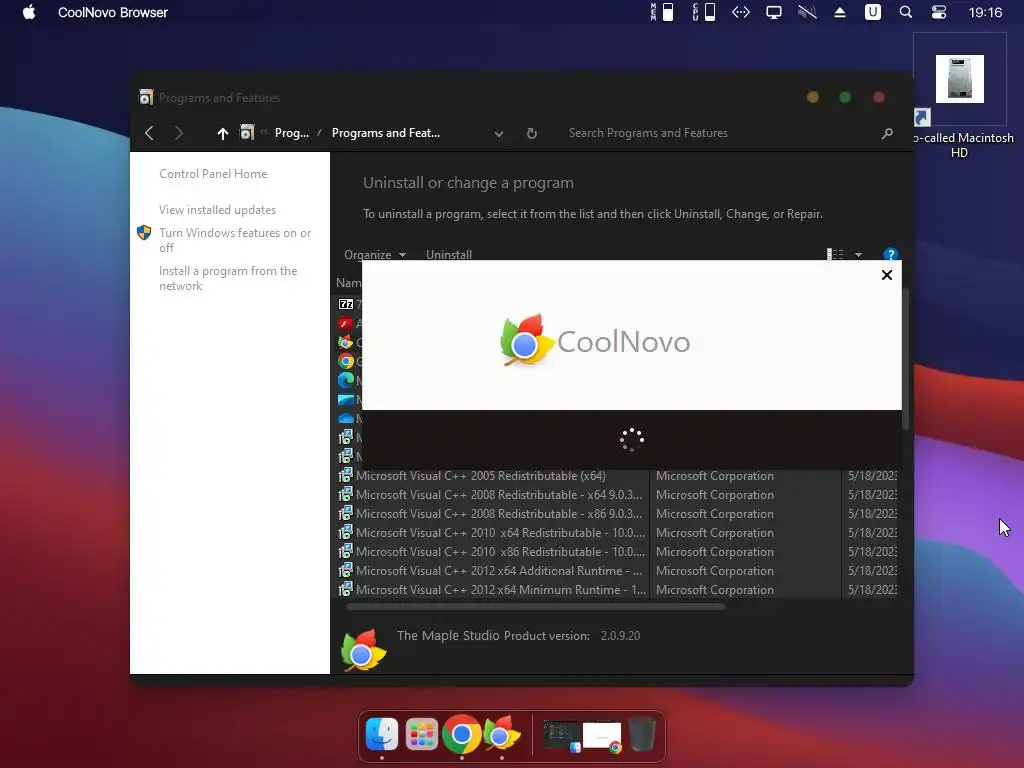Select Visual C++ 2012 x64 Additional Runtime
The image size is (1024, 768).
coord(490,571)
